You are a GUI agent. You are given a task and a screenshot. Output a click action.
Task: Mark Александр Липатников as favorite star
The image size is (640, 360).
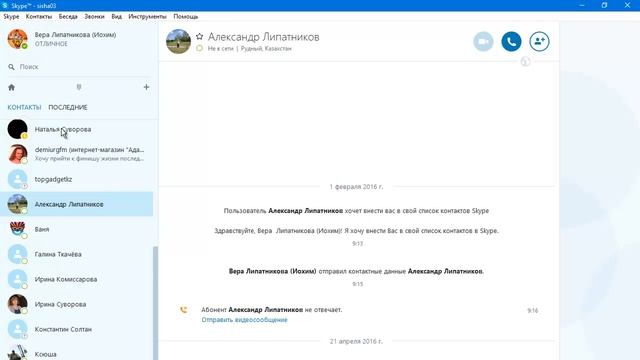[x=199, y=37]
